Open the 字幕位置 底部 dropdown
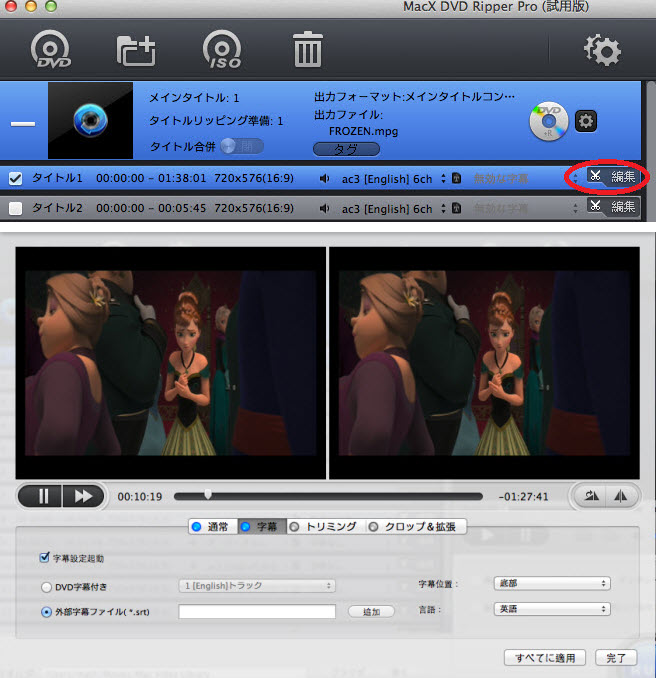 [x=552, y=583]
